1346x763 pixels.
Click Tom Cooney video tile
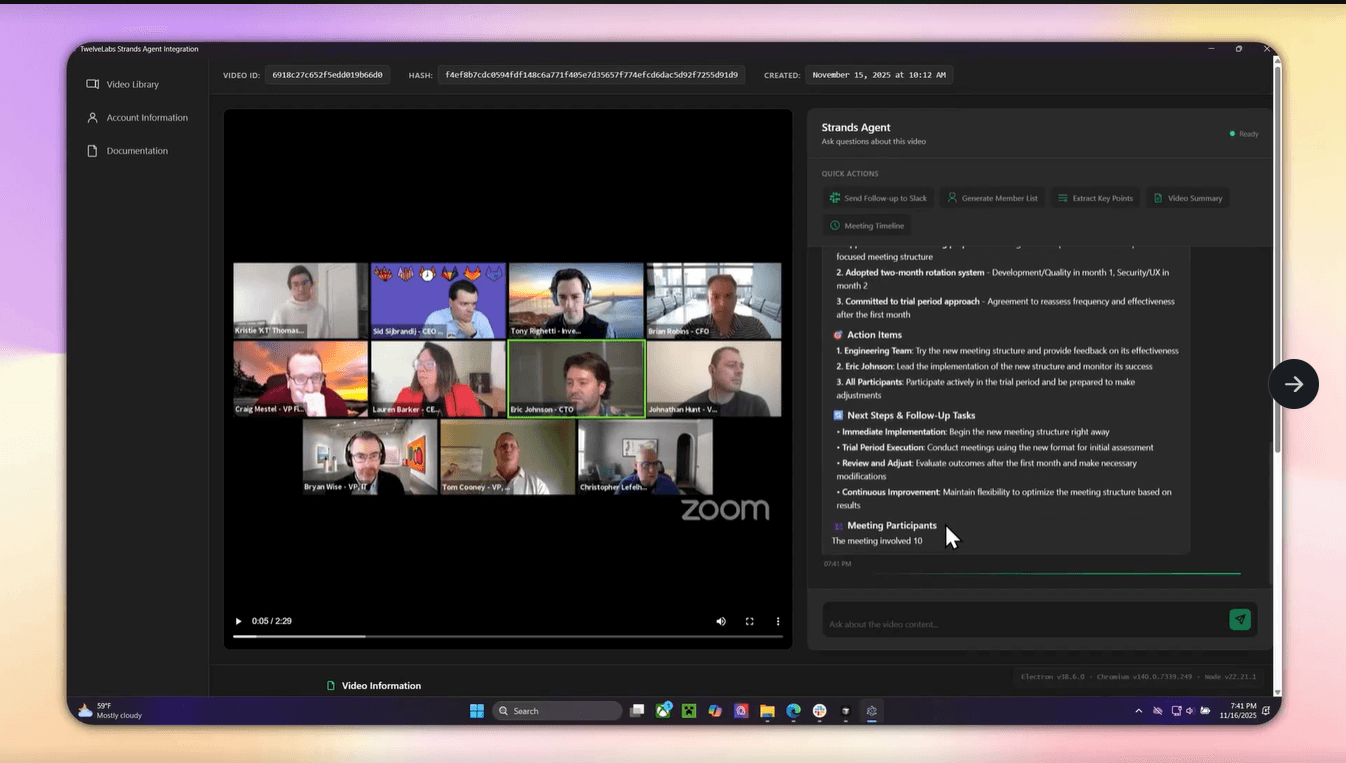point(508,457)
